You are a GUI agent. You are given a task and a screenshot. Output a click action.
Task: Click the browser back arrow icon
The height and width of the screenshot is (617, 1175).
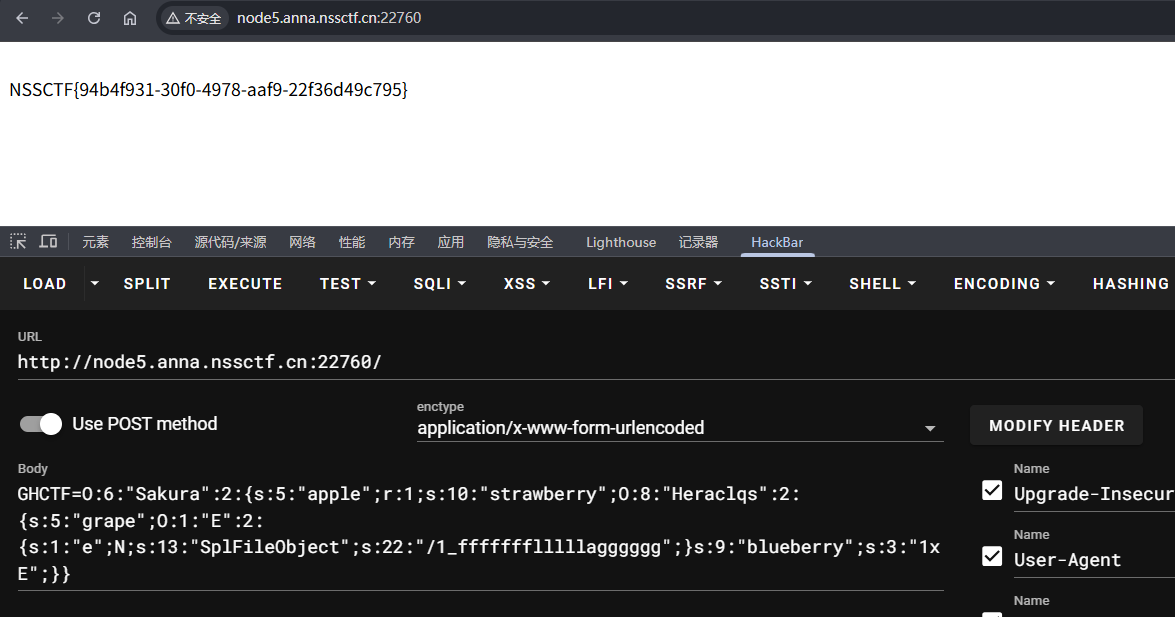click(22, 18)
